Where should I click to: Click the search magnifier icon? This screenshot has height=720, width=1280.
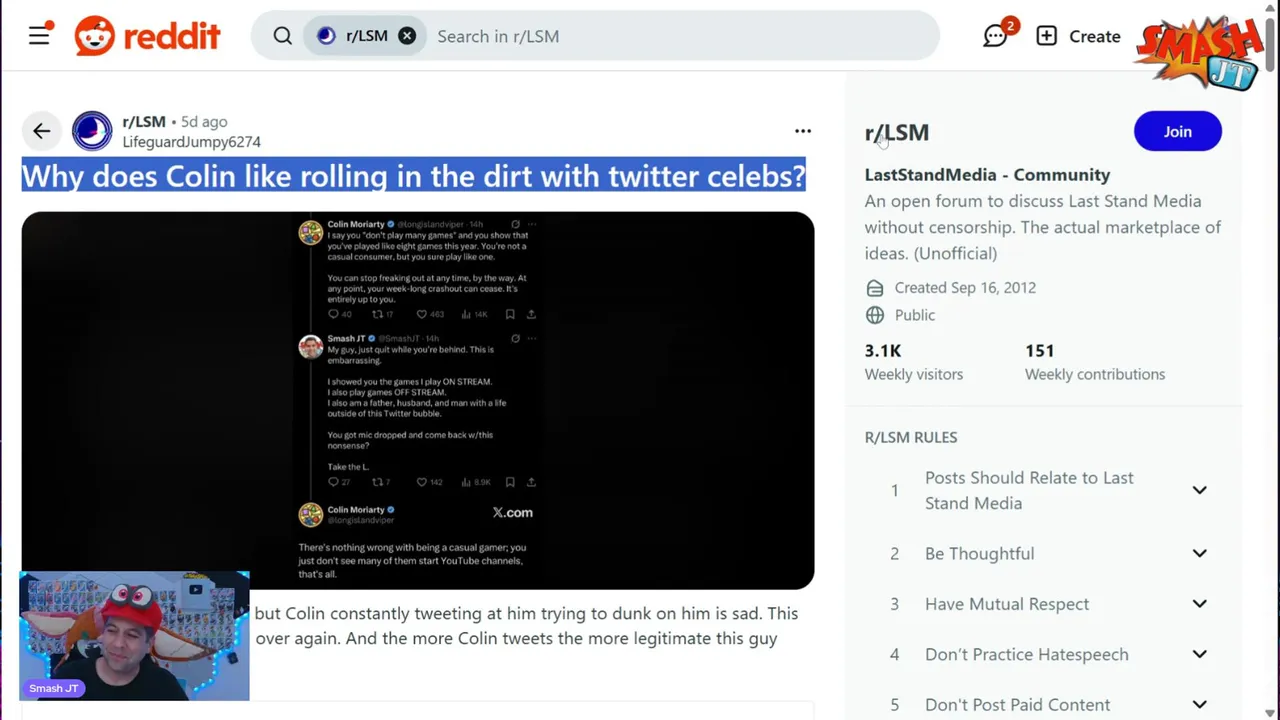tap(282, 36)
